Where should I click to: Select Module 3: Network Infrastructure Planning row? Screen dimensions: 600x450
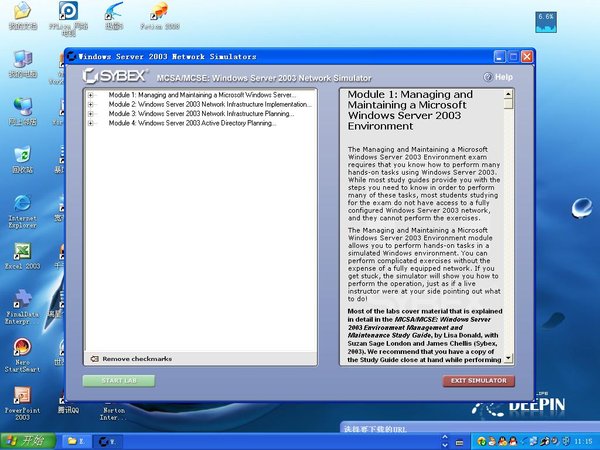(201, 114)
